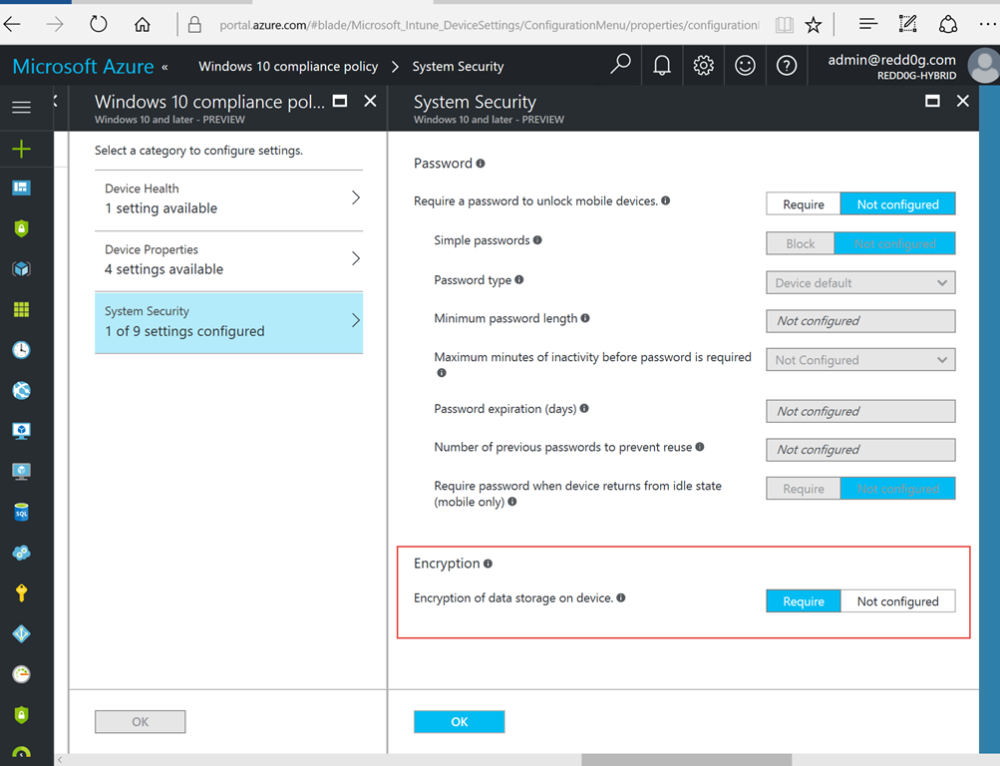Open the Monitor gauge icon in the sidebar
The height and width of the screenshot is (766, 1000).
[x=21, y=674]
